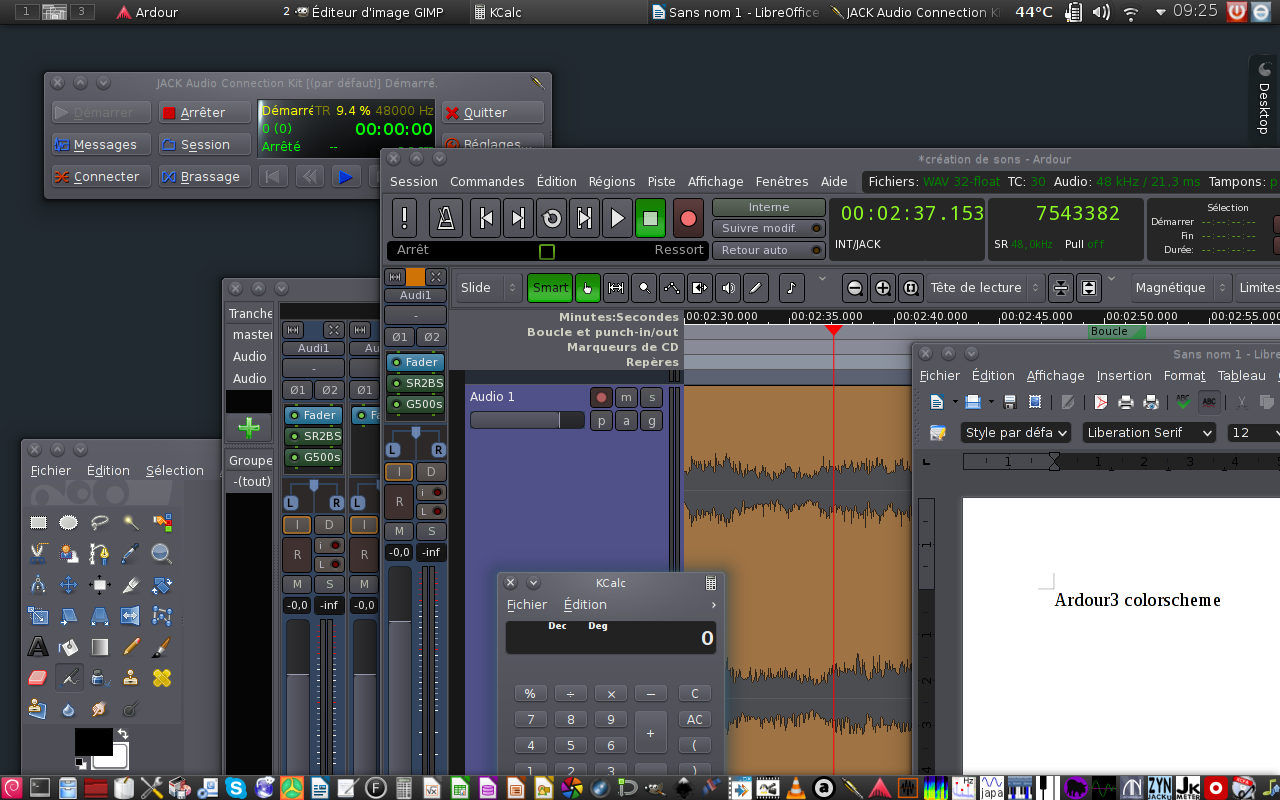This screenshot has width=1280, height=800.
Task: Select GIMP ellipse select tool
Action: [x=69, y=522]
